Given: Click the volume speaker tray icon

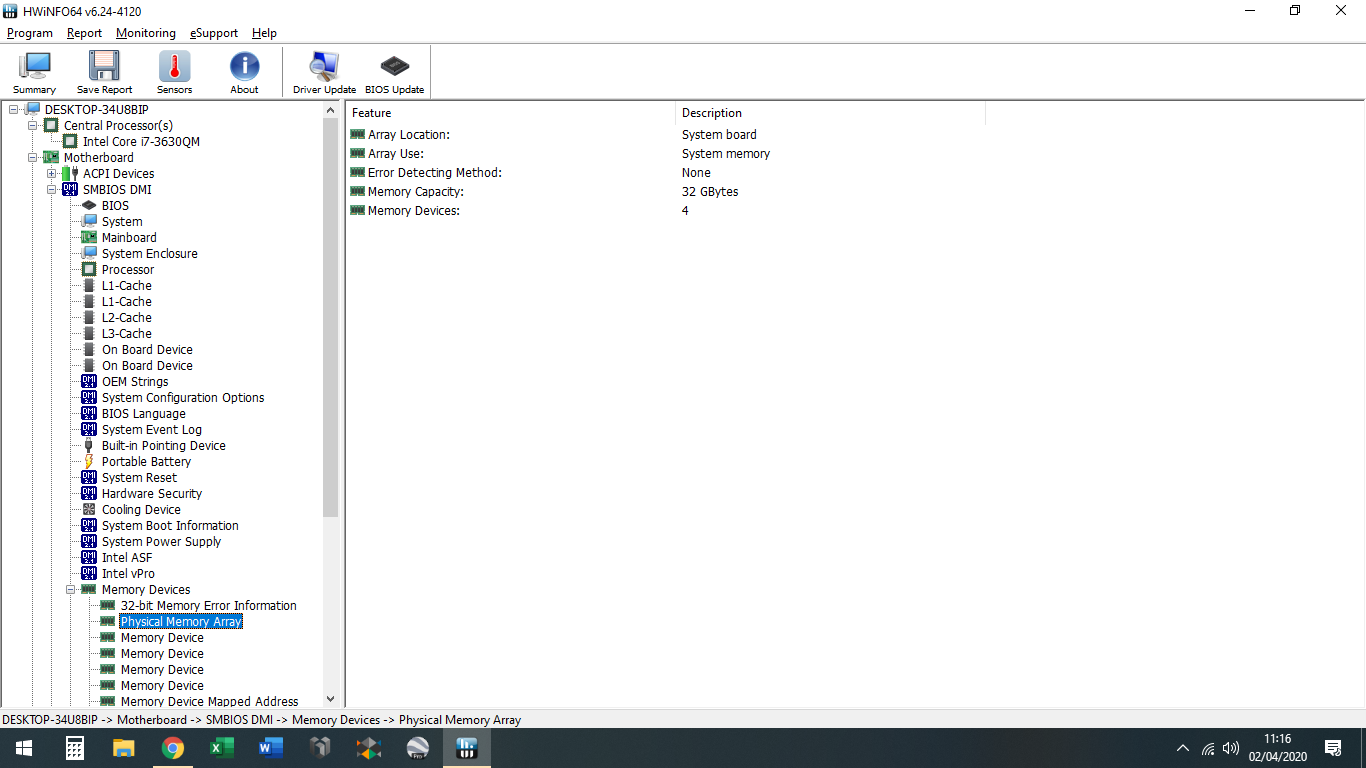Looking at the screenshot, I should [1231, 748].
